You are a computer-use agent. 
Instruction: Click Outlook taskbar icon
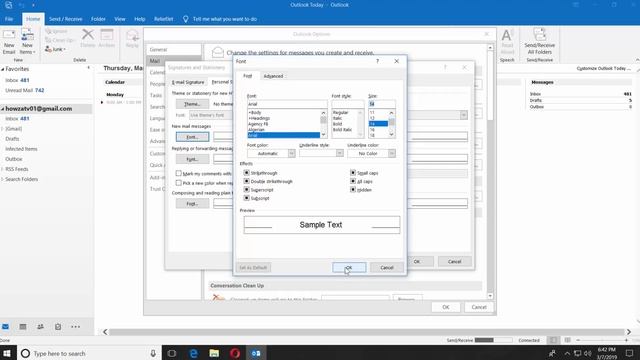coord(256,353)
